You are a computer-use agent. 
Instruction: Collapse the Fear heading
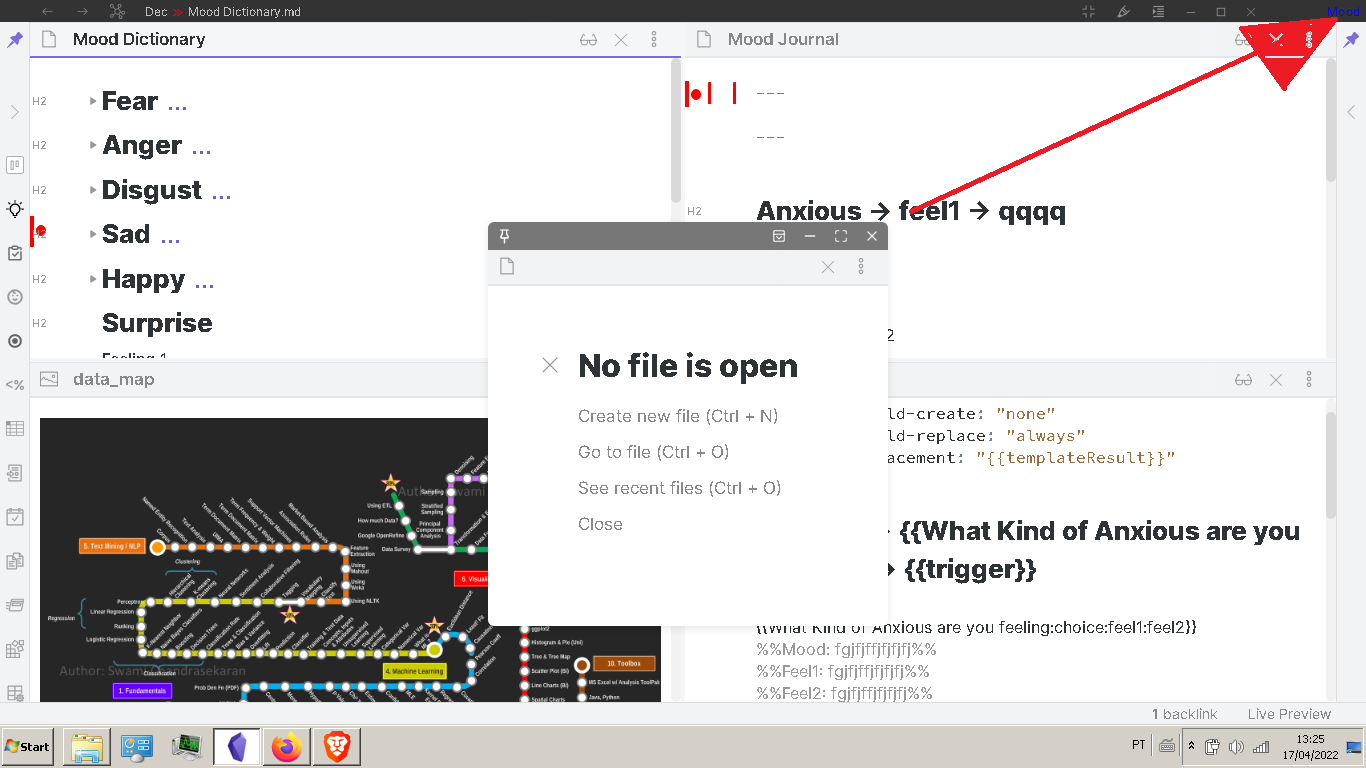pos(92,100)
